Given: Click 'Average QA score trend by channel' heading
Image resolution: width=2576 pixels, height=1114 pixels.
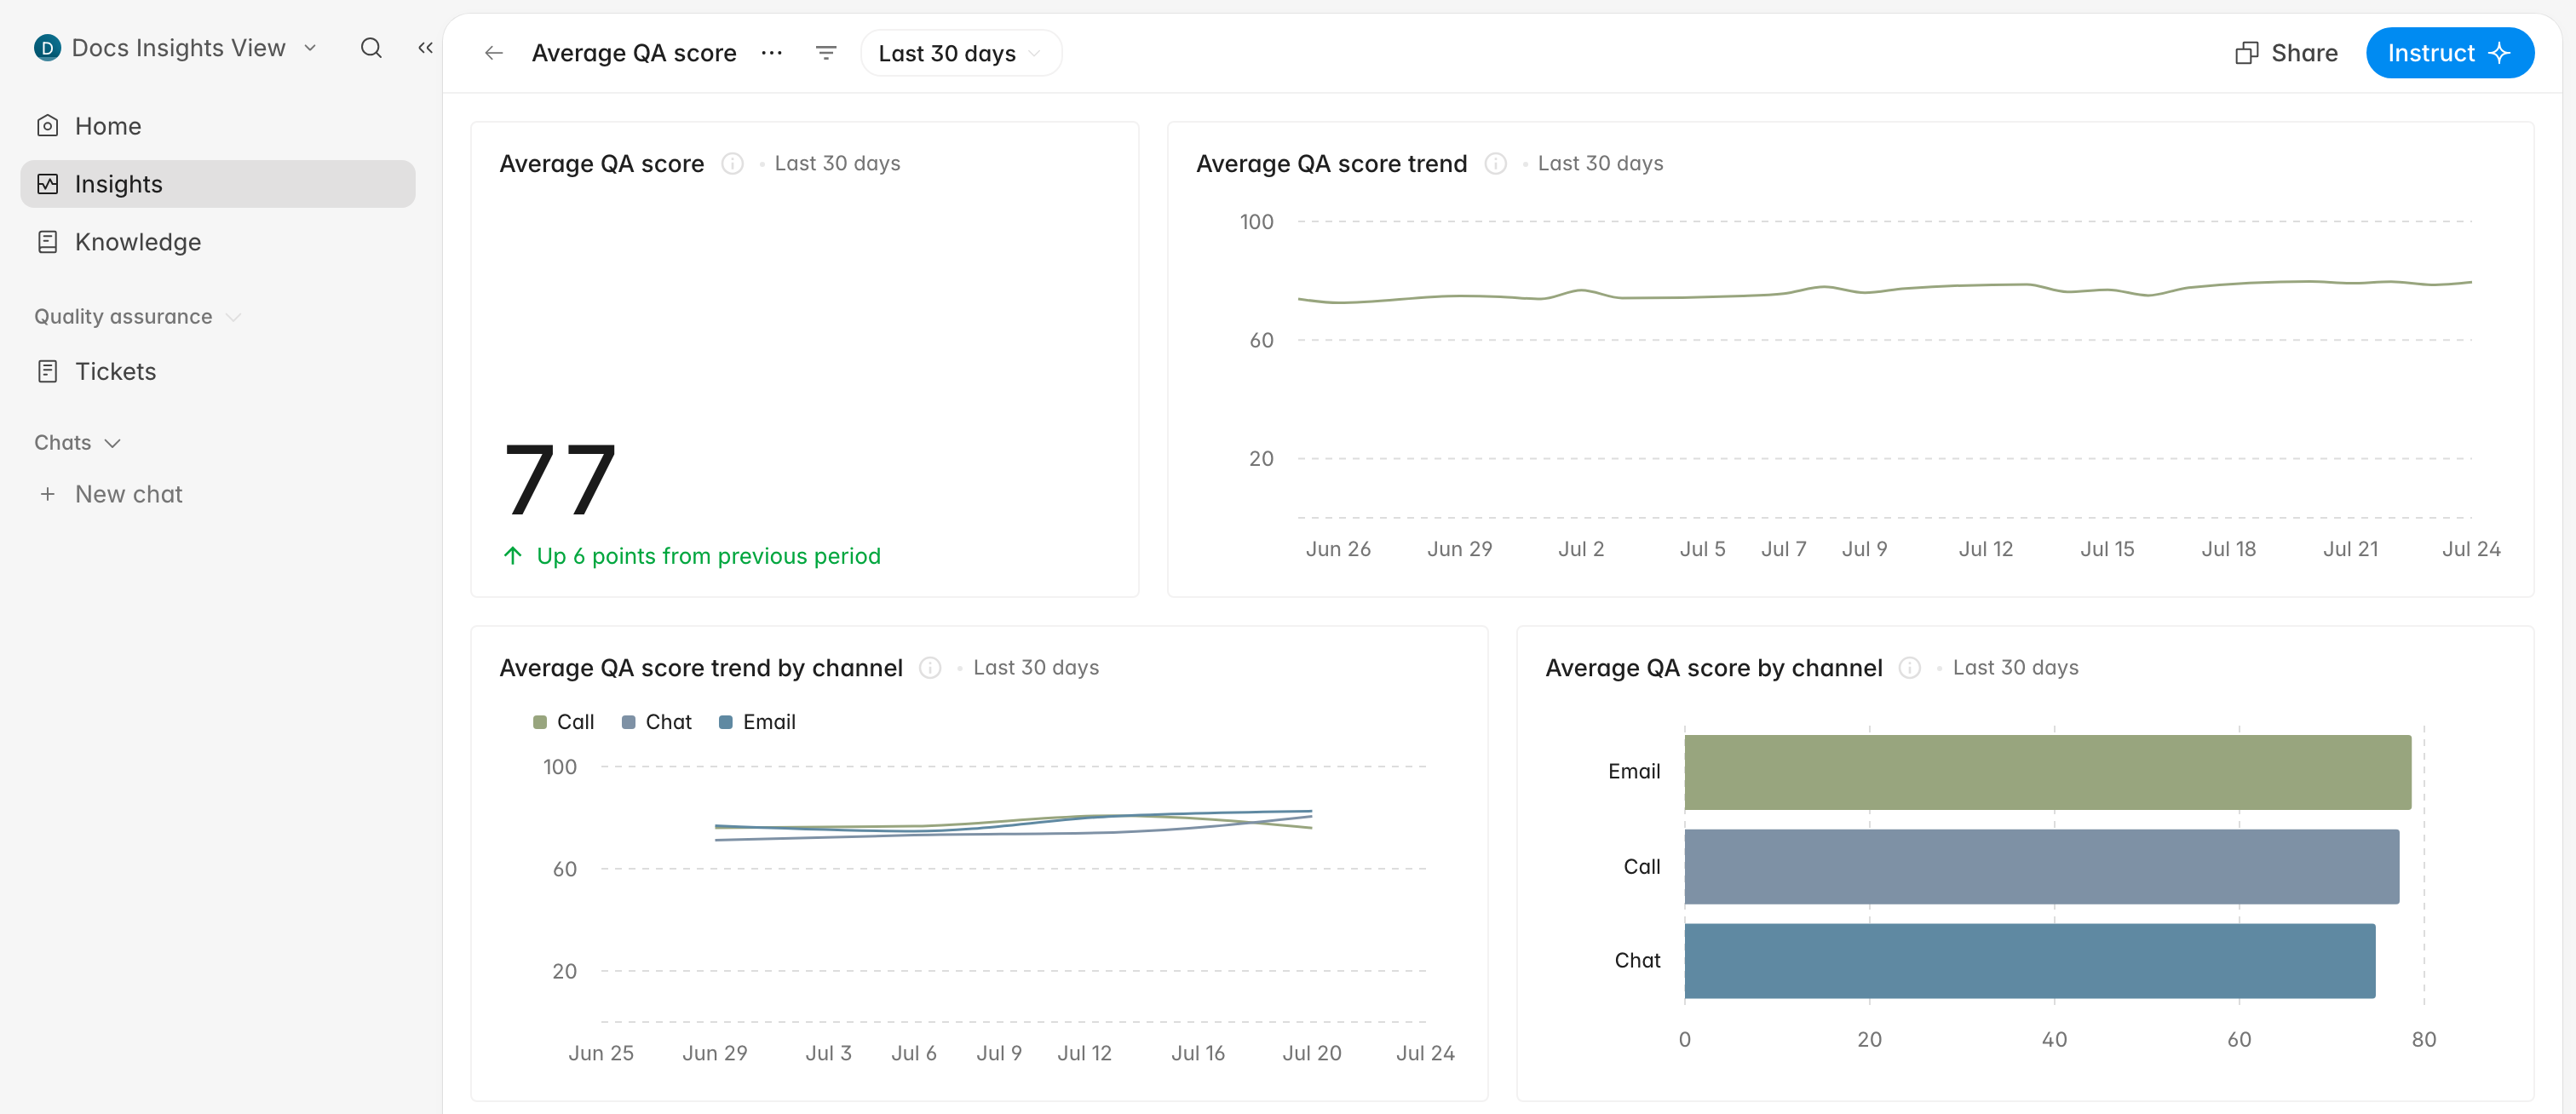Looking at the screenshot, I should [701, 667].
